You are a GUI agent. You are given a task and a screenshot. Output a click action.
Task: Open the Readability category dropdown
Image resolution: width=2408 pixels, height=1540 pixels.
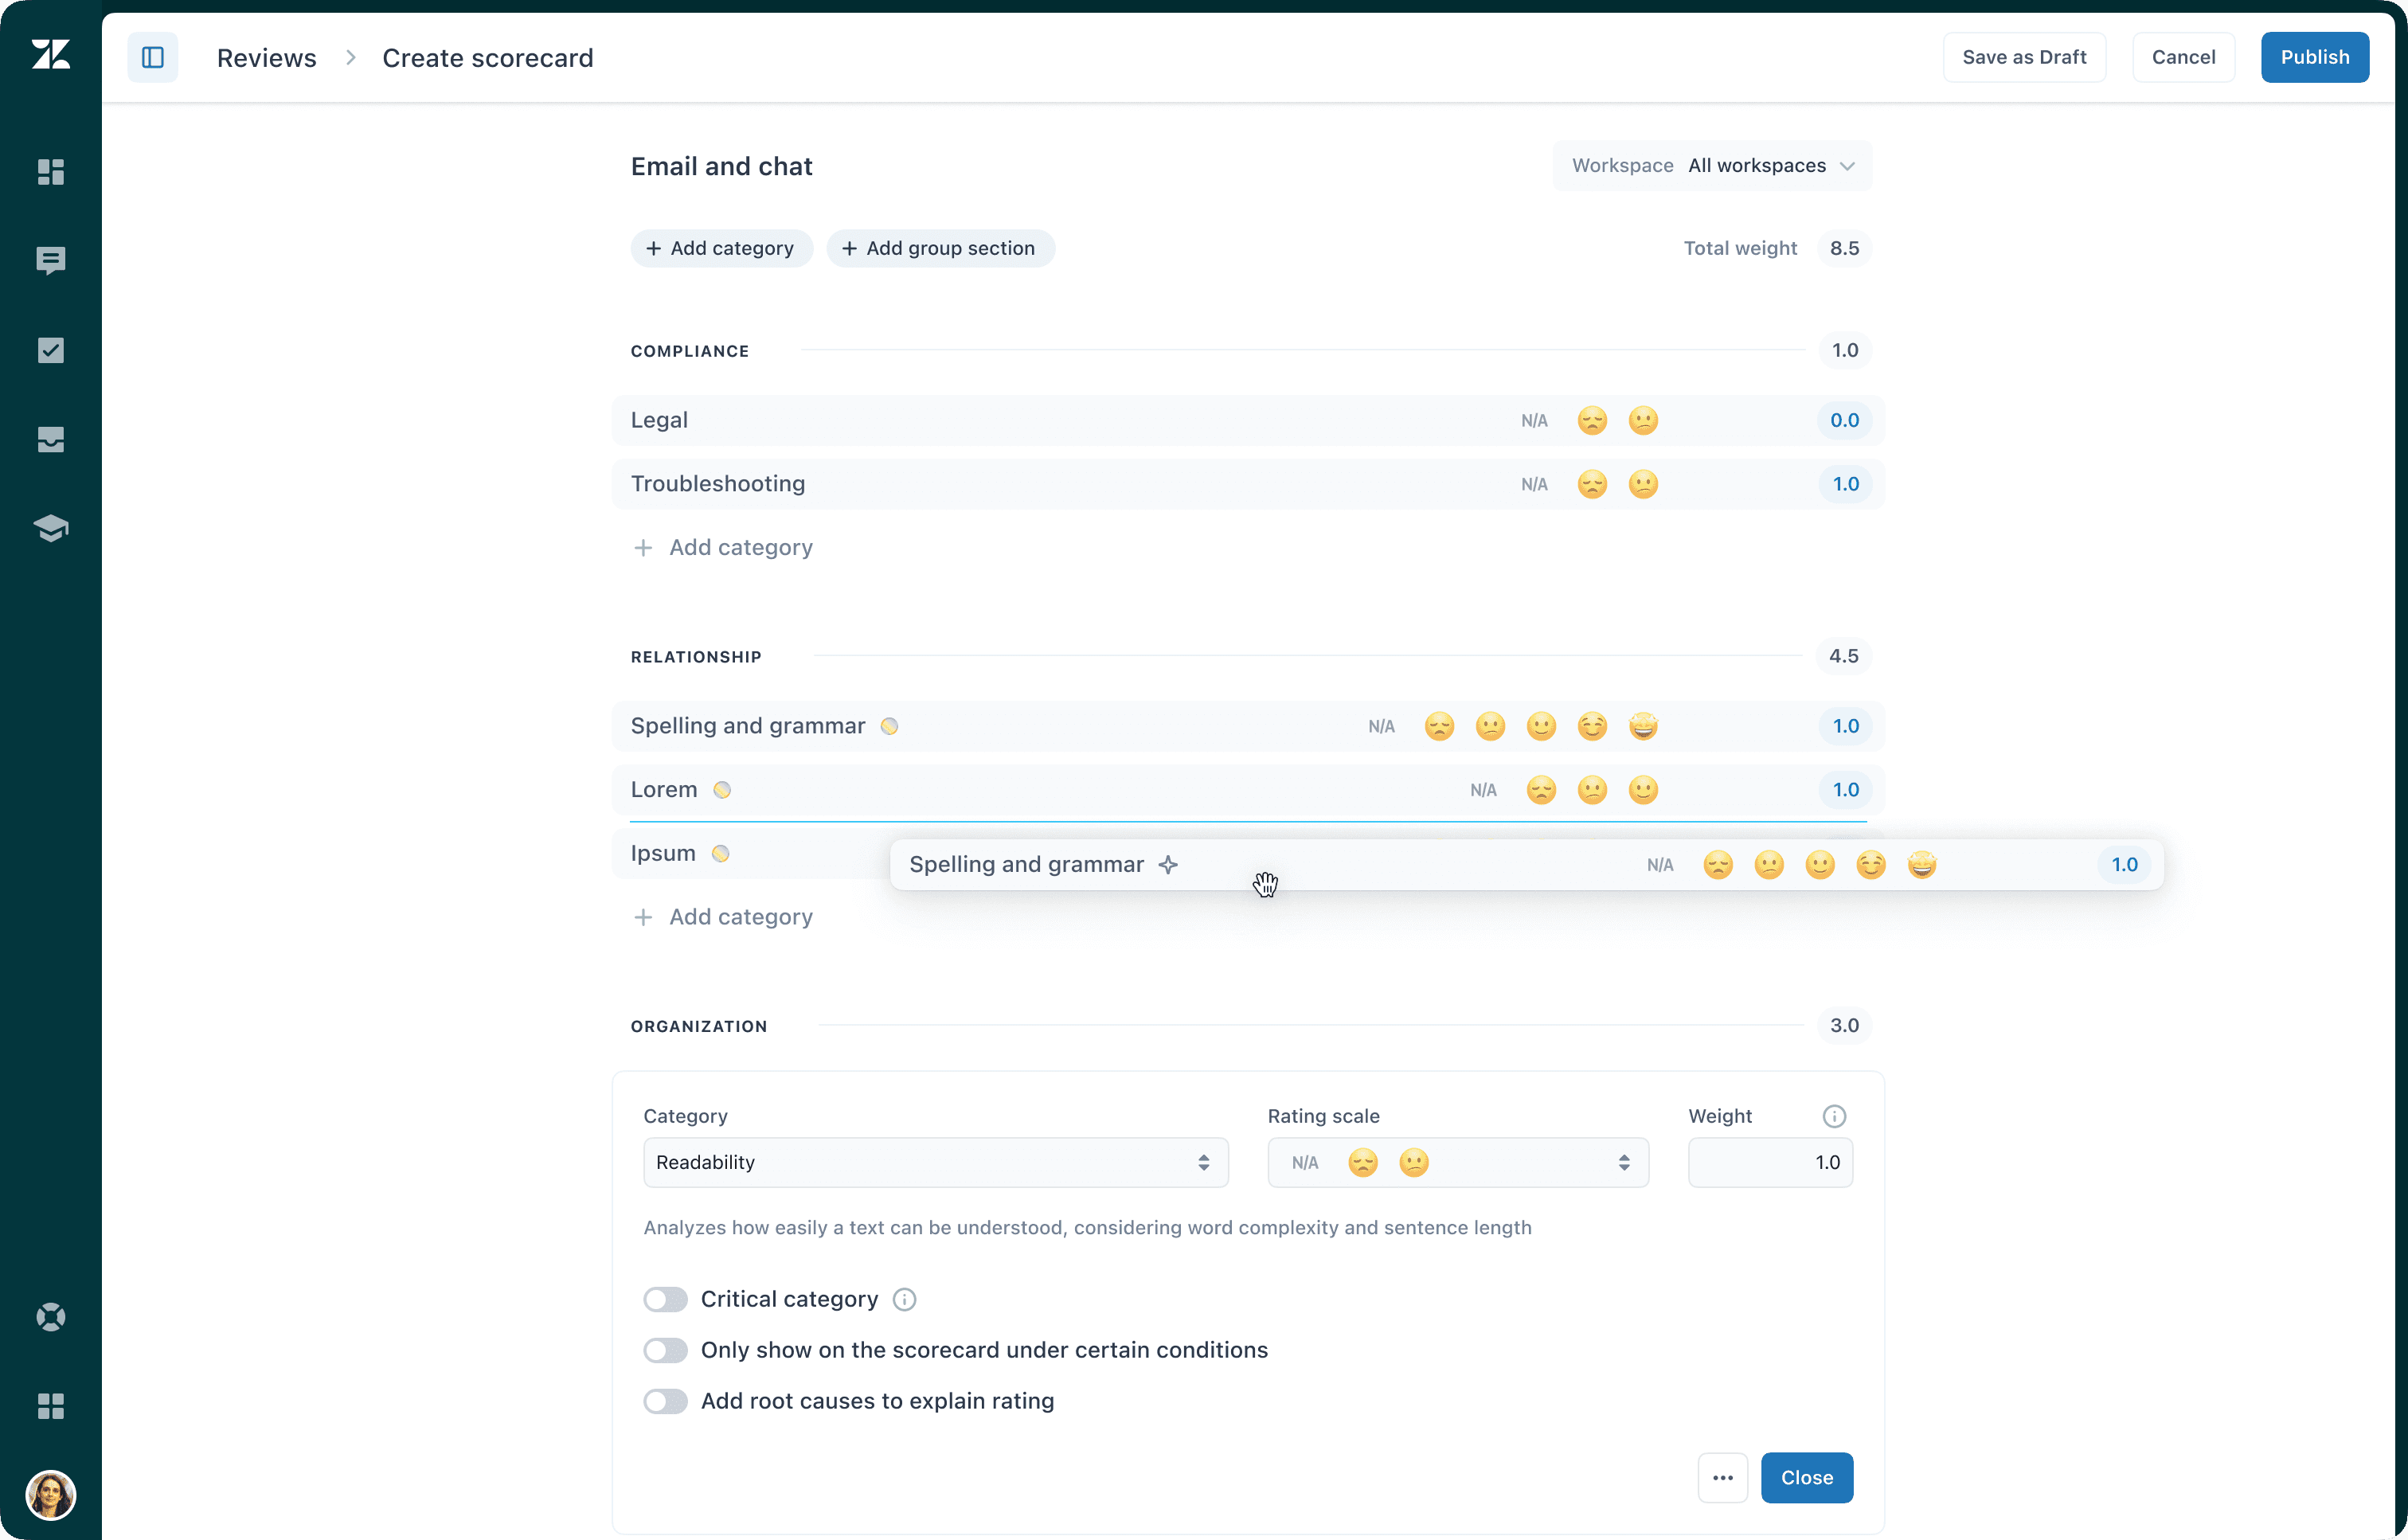[x=935, y=1162]
